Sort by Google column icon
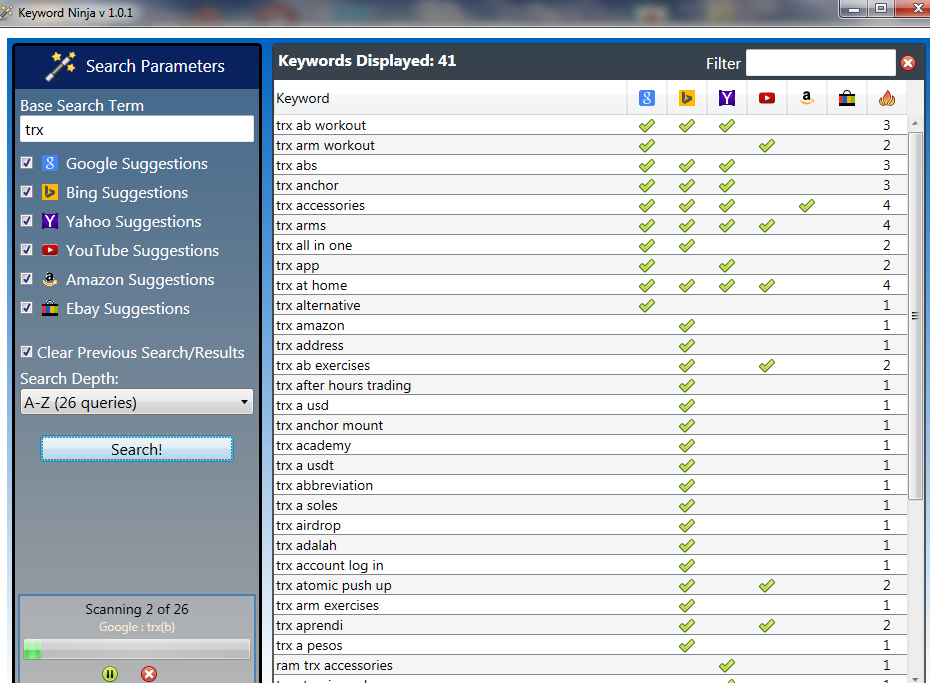 pyautogui.click(x=647, y=98)
